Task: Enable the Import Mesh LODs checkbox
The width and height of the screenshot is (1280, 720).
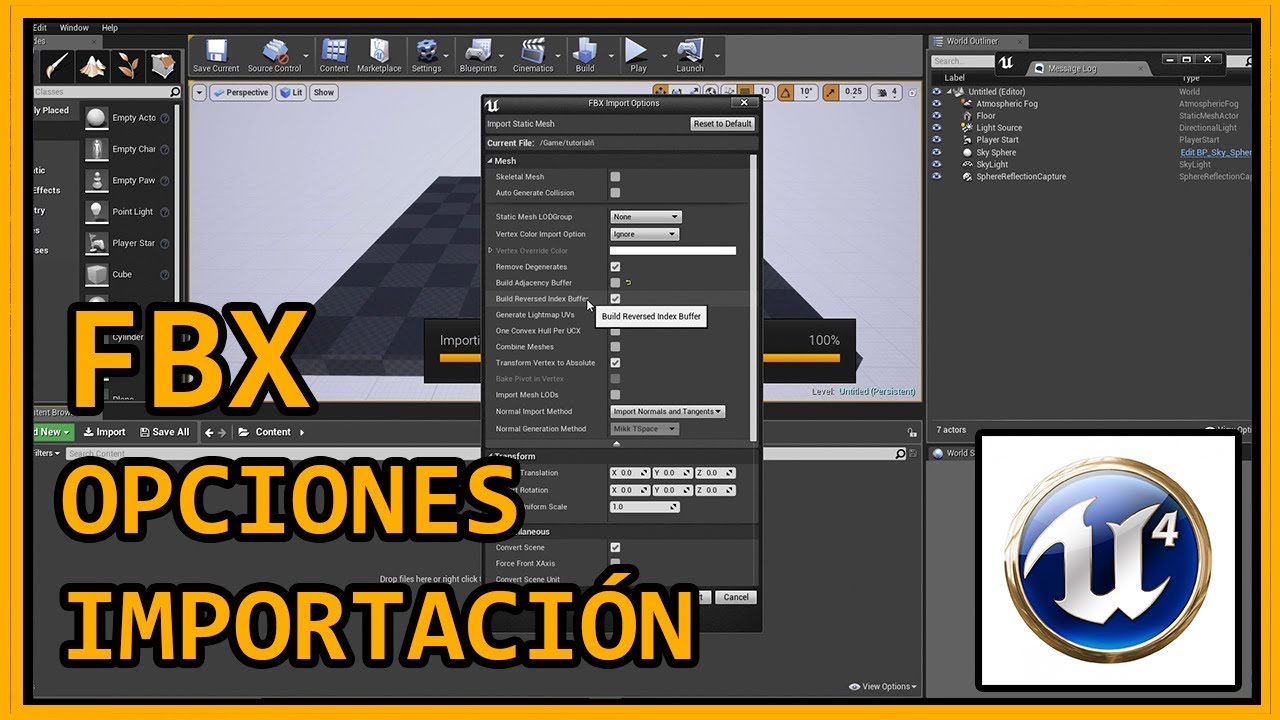Action: [x=615, y=395]
